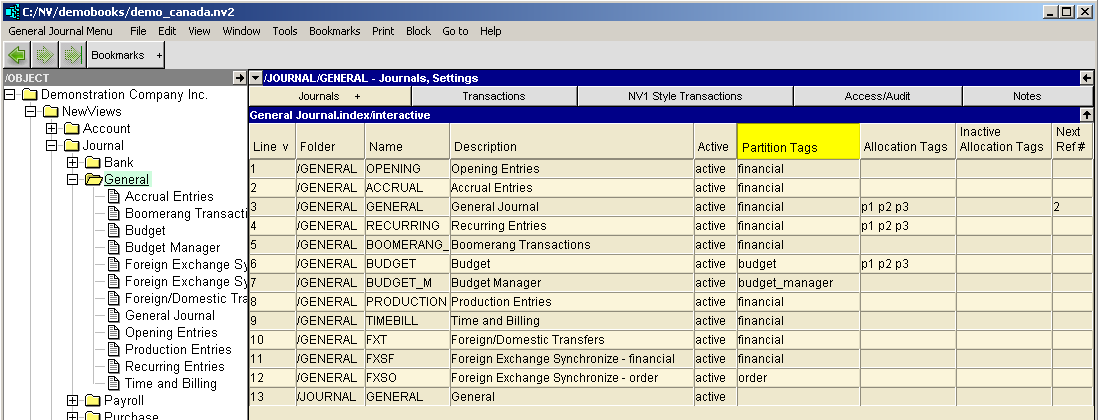Expand the Bank folder node

point(73,162)
